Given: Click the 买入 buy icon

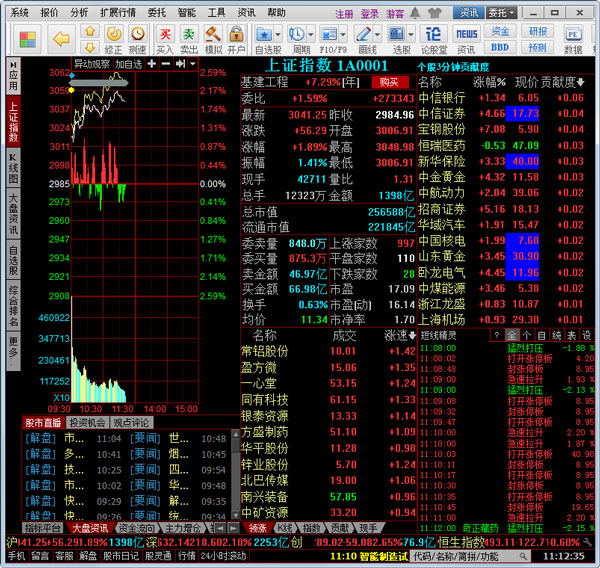Looking at the screenshot, I should click(165, 34).
